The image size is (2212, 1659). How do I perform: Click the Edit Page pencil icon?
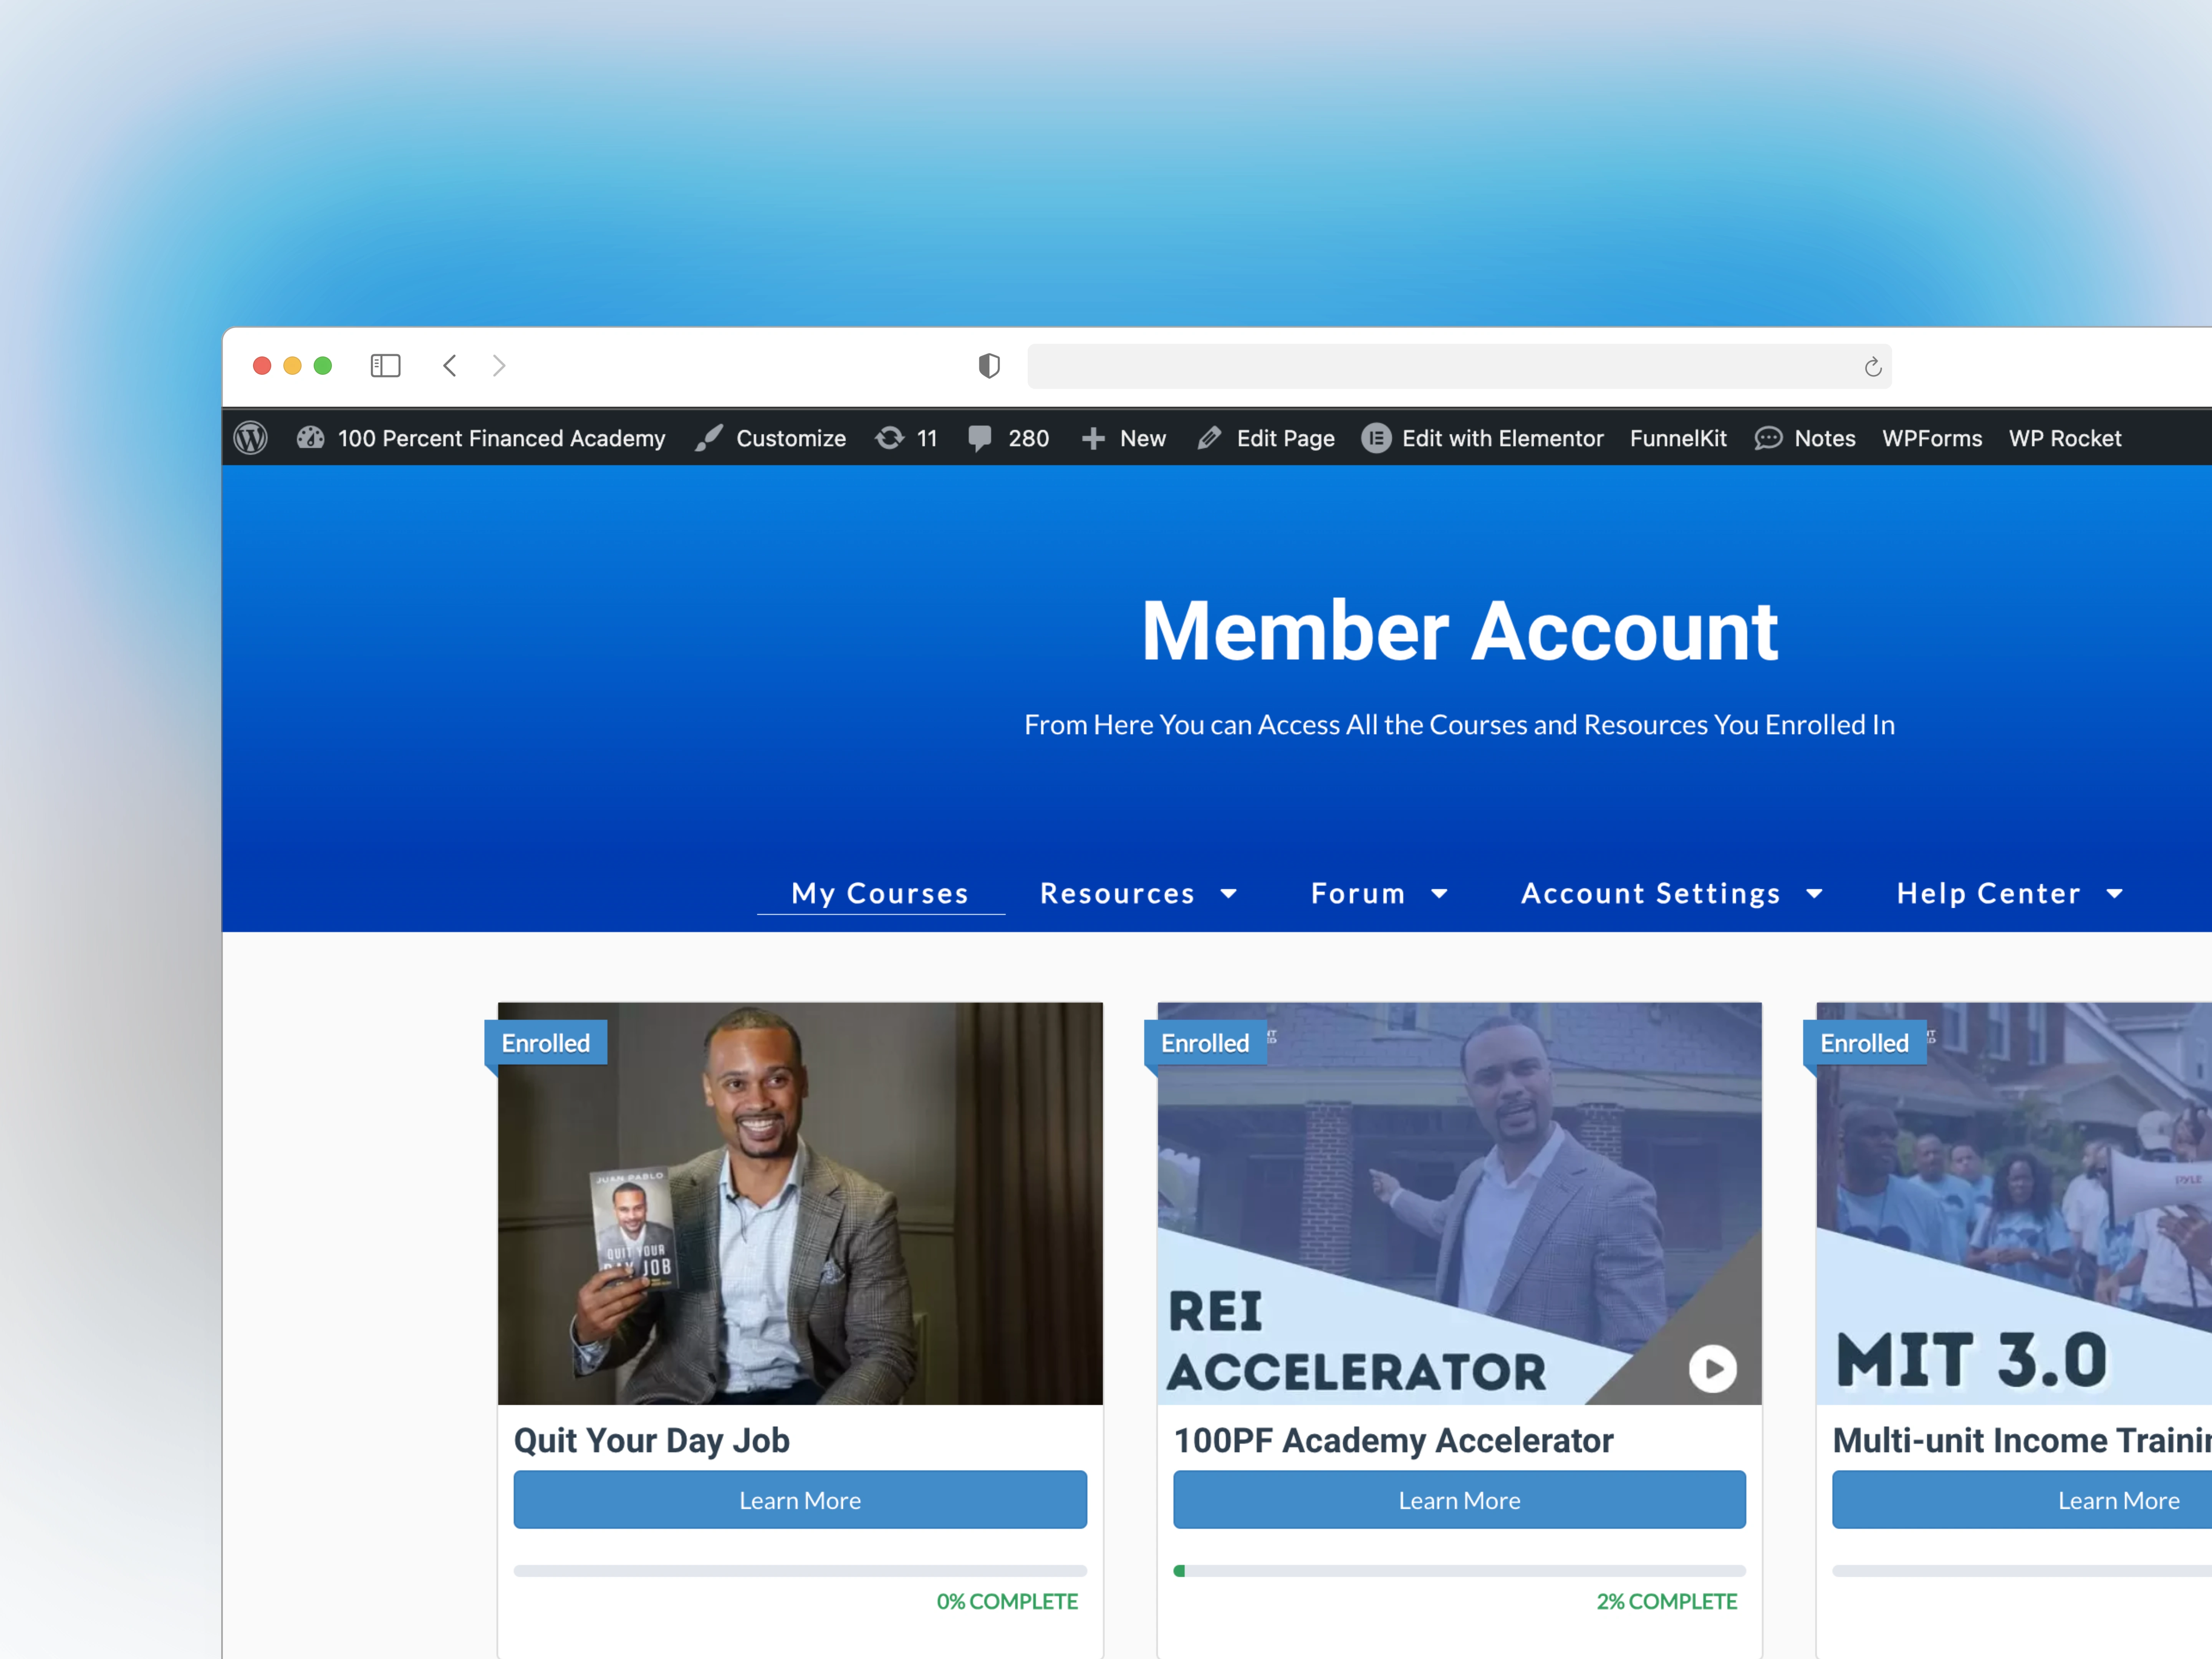(x=1209, y=438)
